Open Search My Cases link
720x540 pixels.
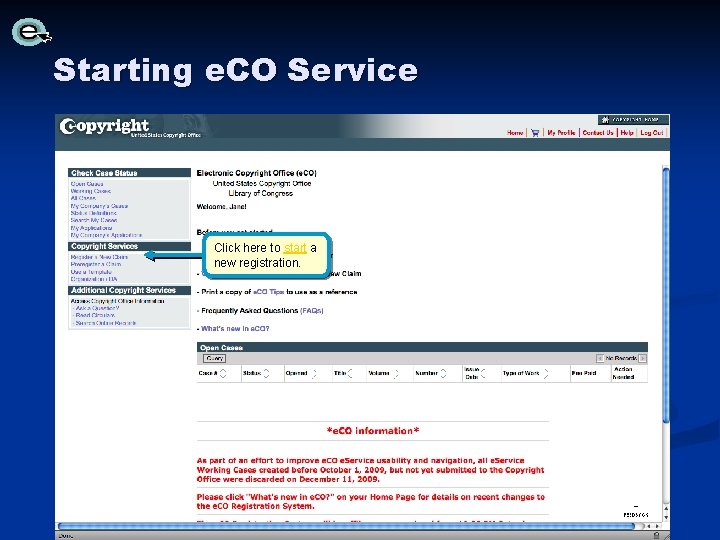coord(94,220)
